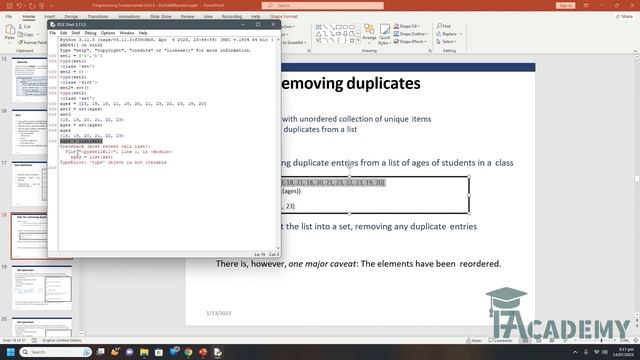Collapse the PowerPoint ribbon
640x360 pixels.
point(635,51)
